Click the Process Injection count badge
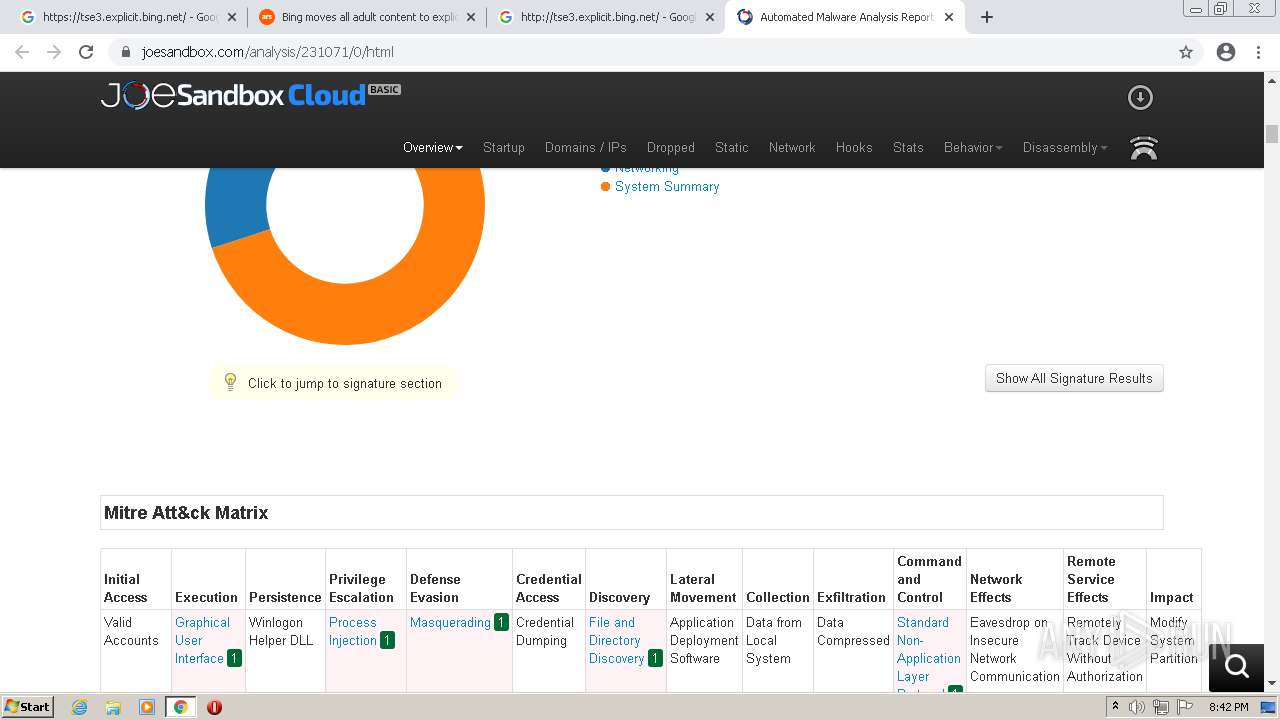 tap(387, 640)
